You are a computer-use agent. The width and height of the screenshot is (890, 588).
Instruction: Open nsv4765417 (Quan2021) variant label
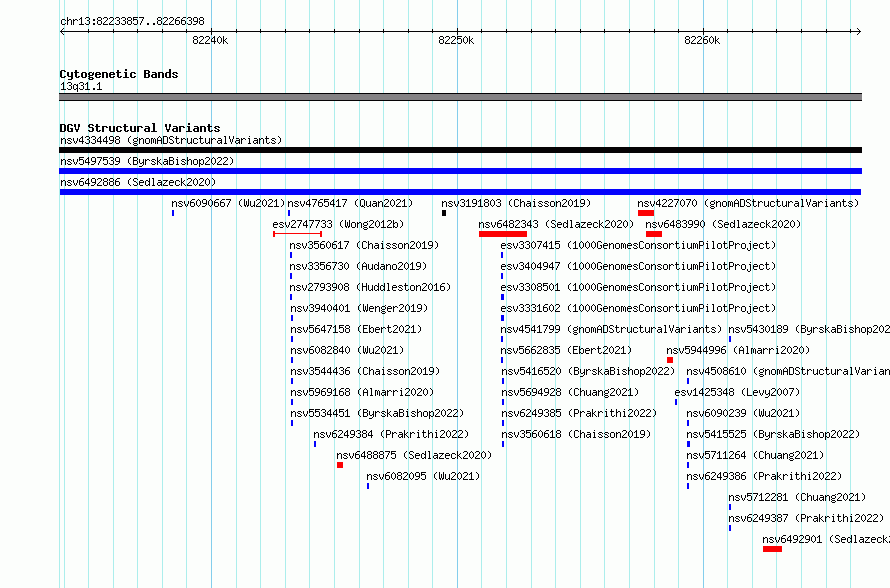tap(350, 203)
